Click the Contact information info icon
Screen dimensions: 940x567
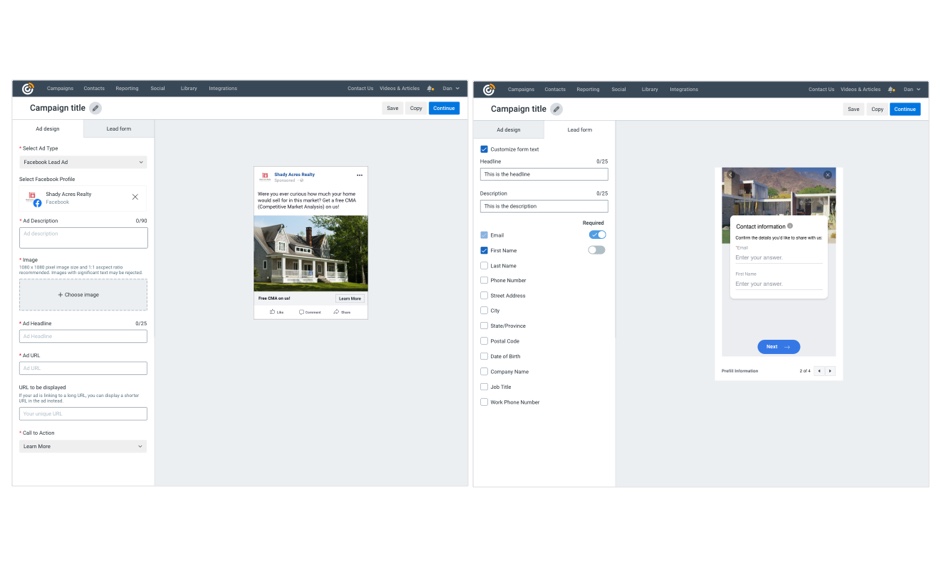(x=790, y=226)
